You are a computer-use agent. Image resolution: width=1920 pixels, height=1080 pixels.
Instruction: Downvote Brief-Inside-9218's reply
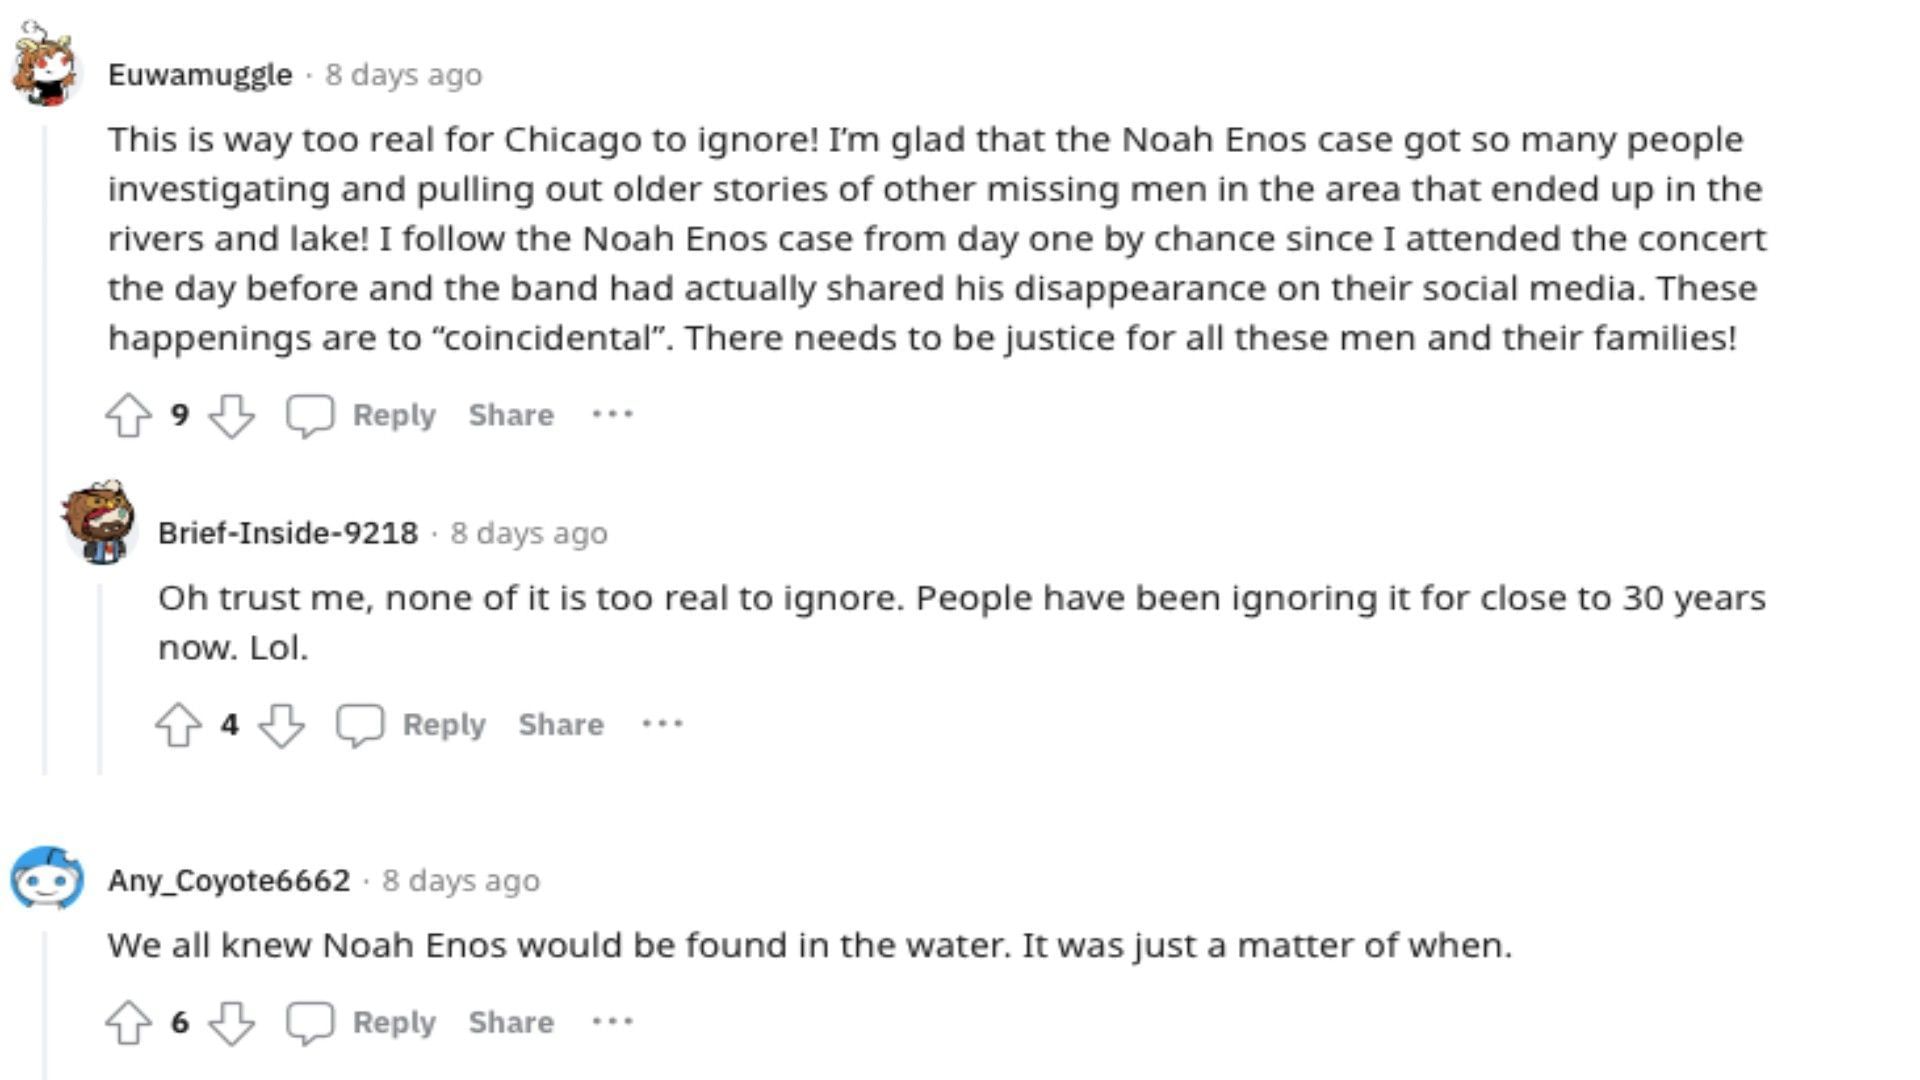coord(281,725)
